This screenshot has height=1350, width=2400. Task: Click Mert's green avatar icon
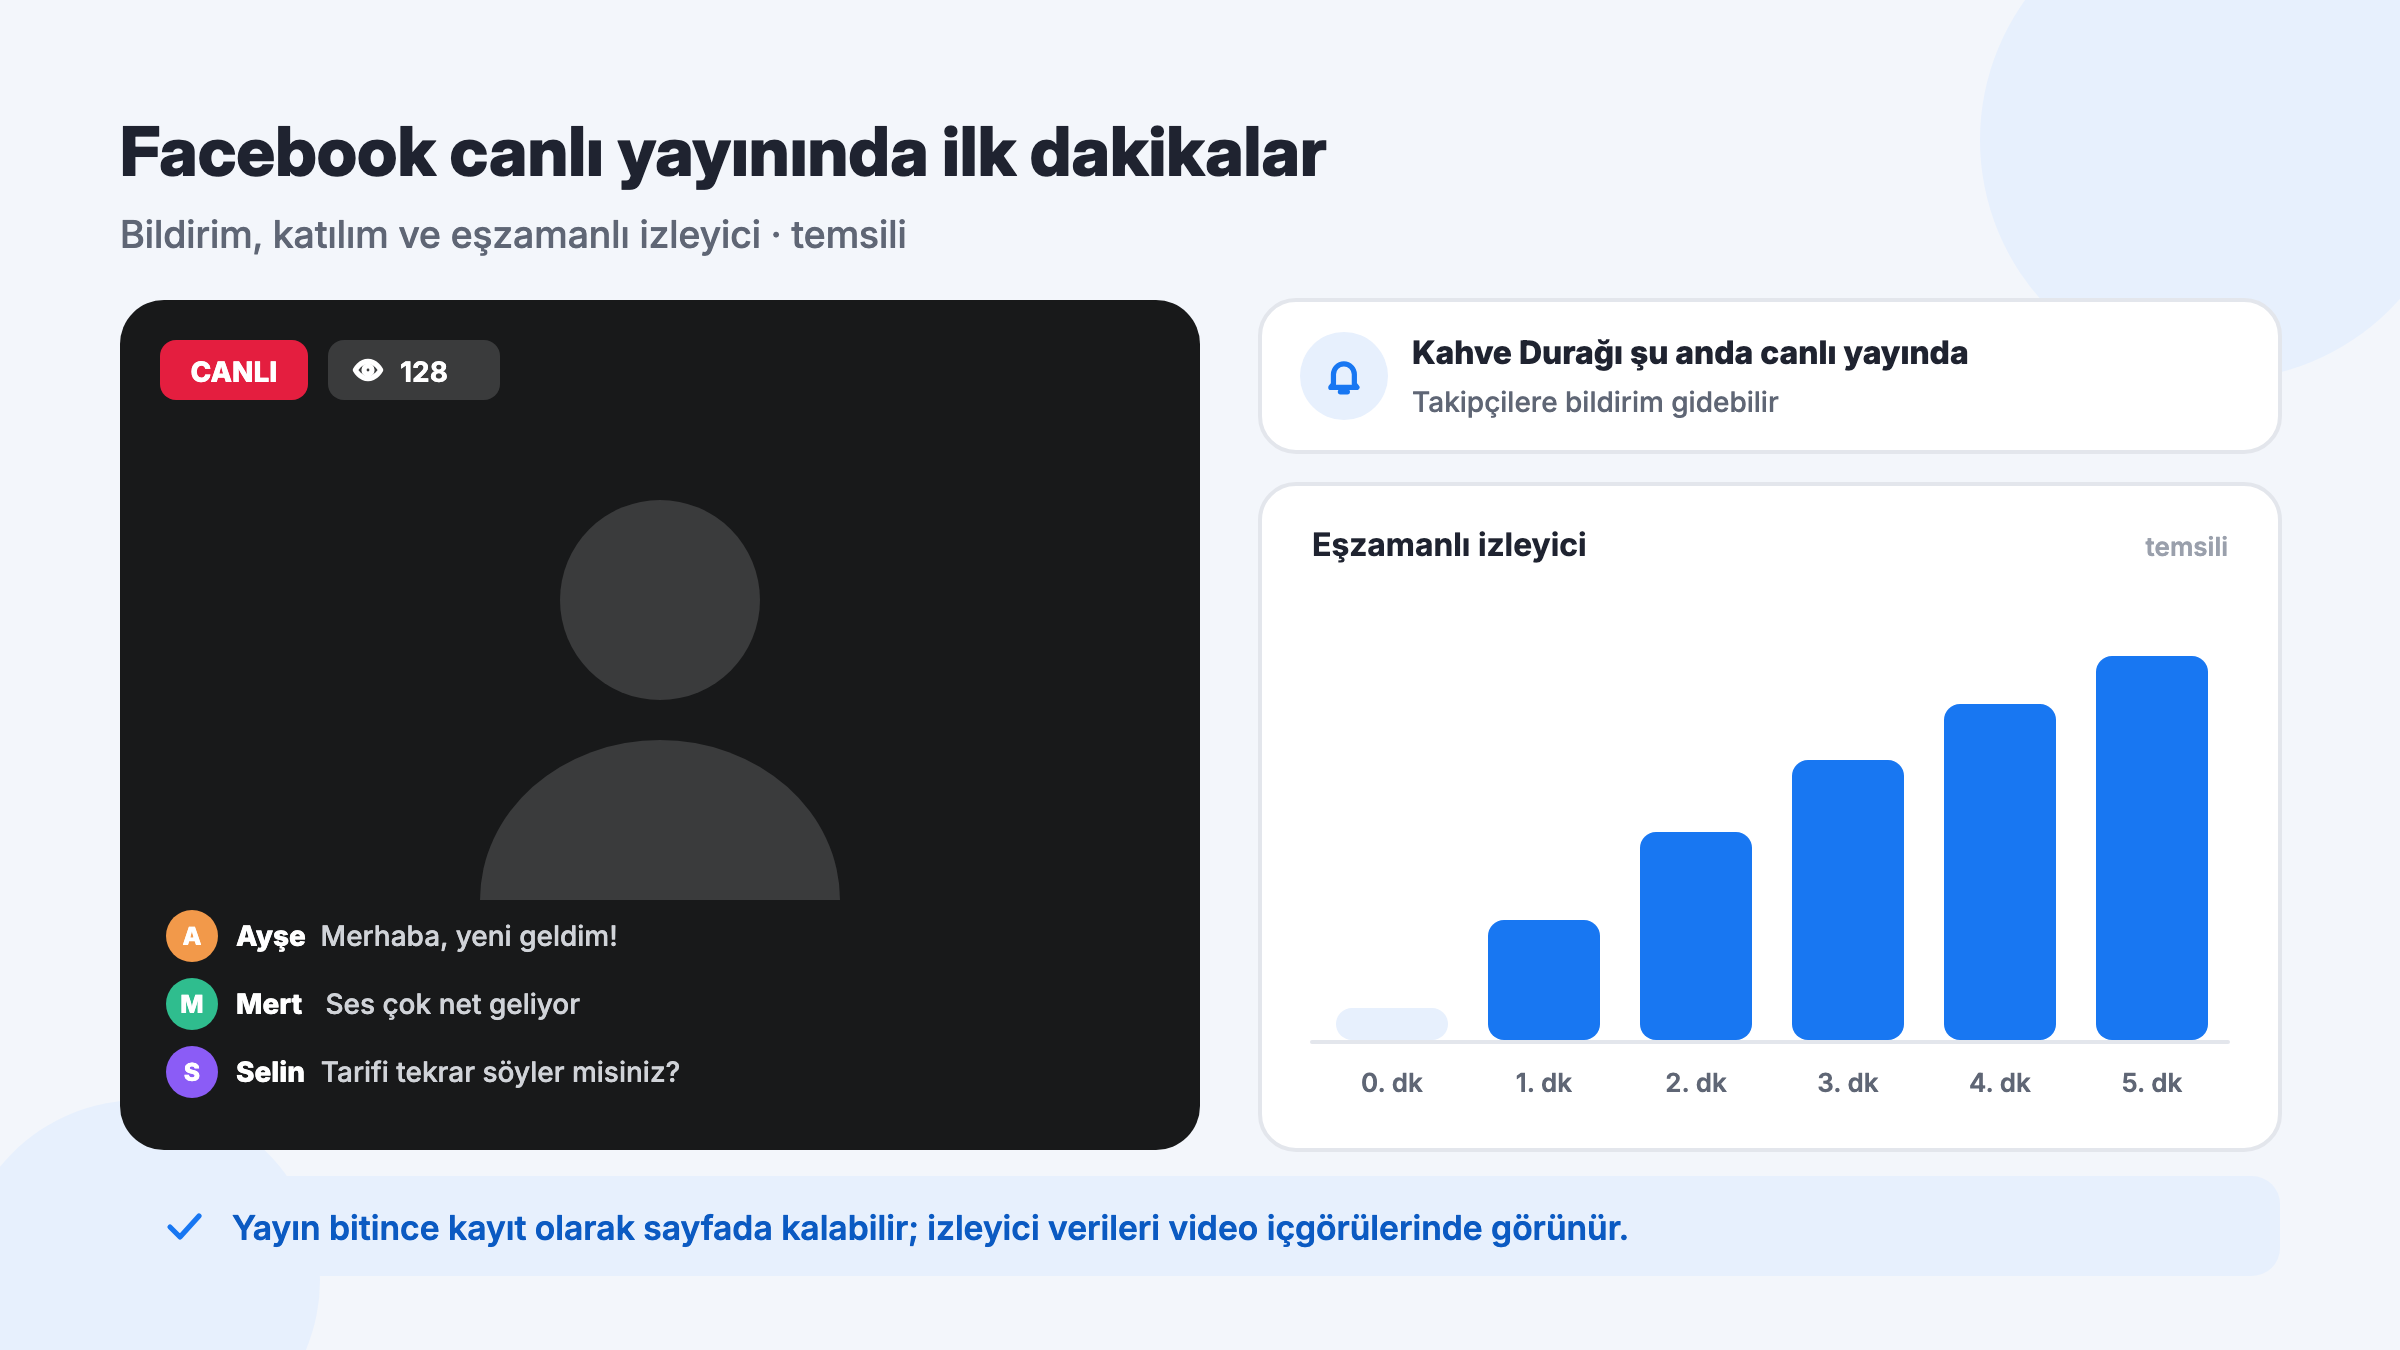click(x=192, y=1004)
